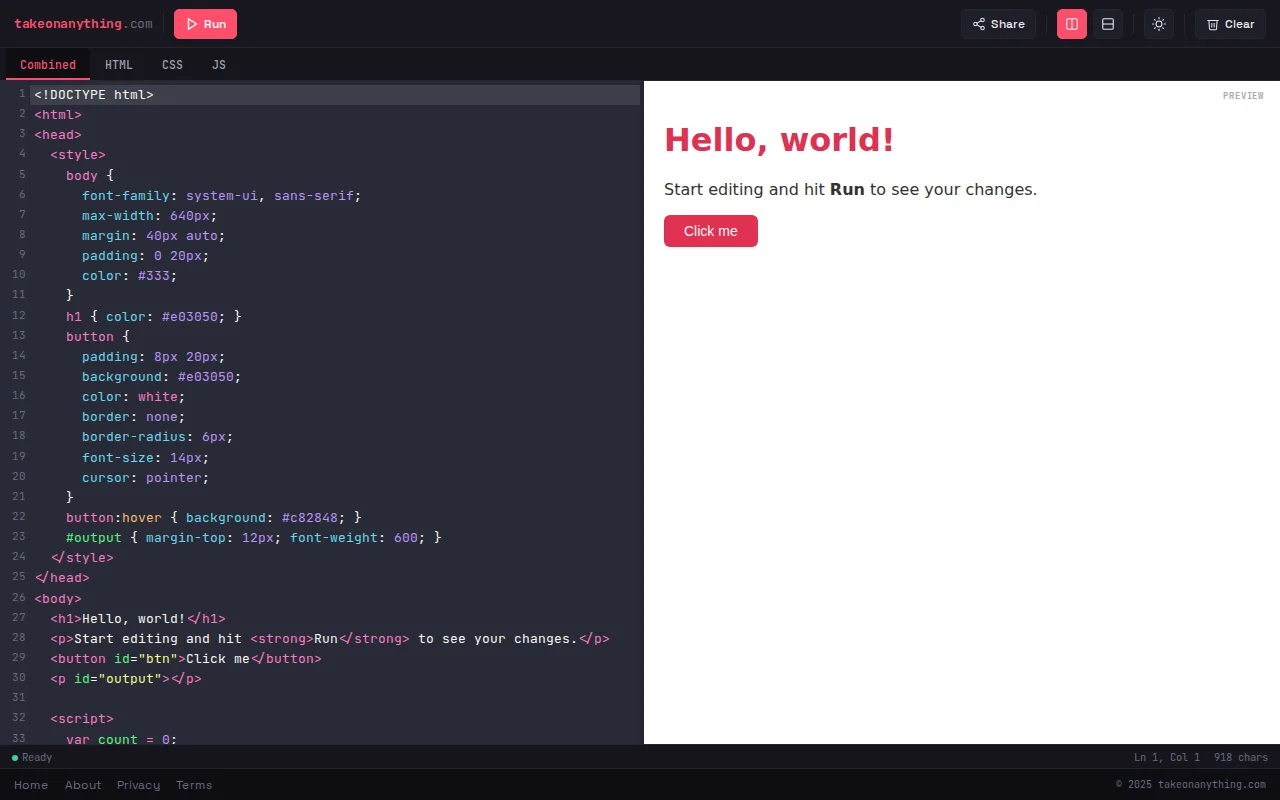Click the 'Ln 1, Col 1' status text

[x=1167, y=757]
